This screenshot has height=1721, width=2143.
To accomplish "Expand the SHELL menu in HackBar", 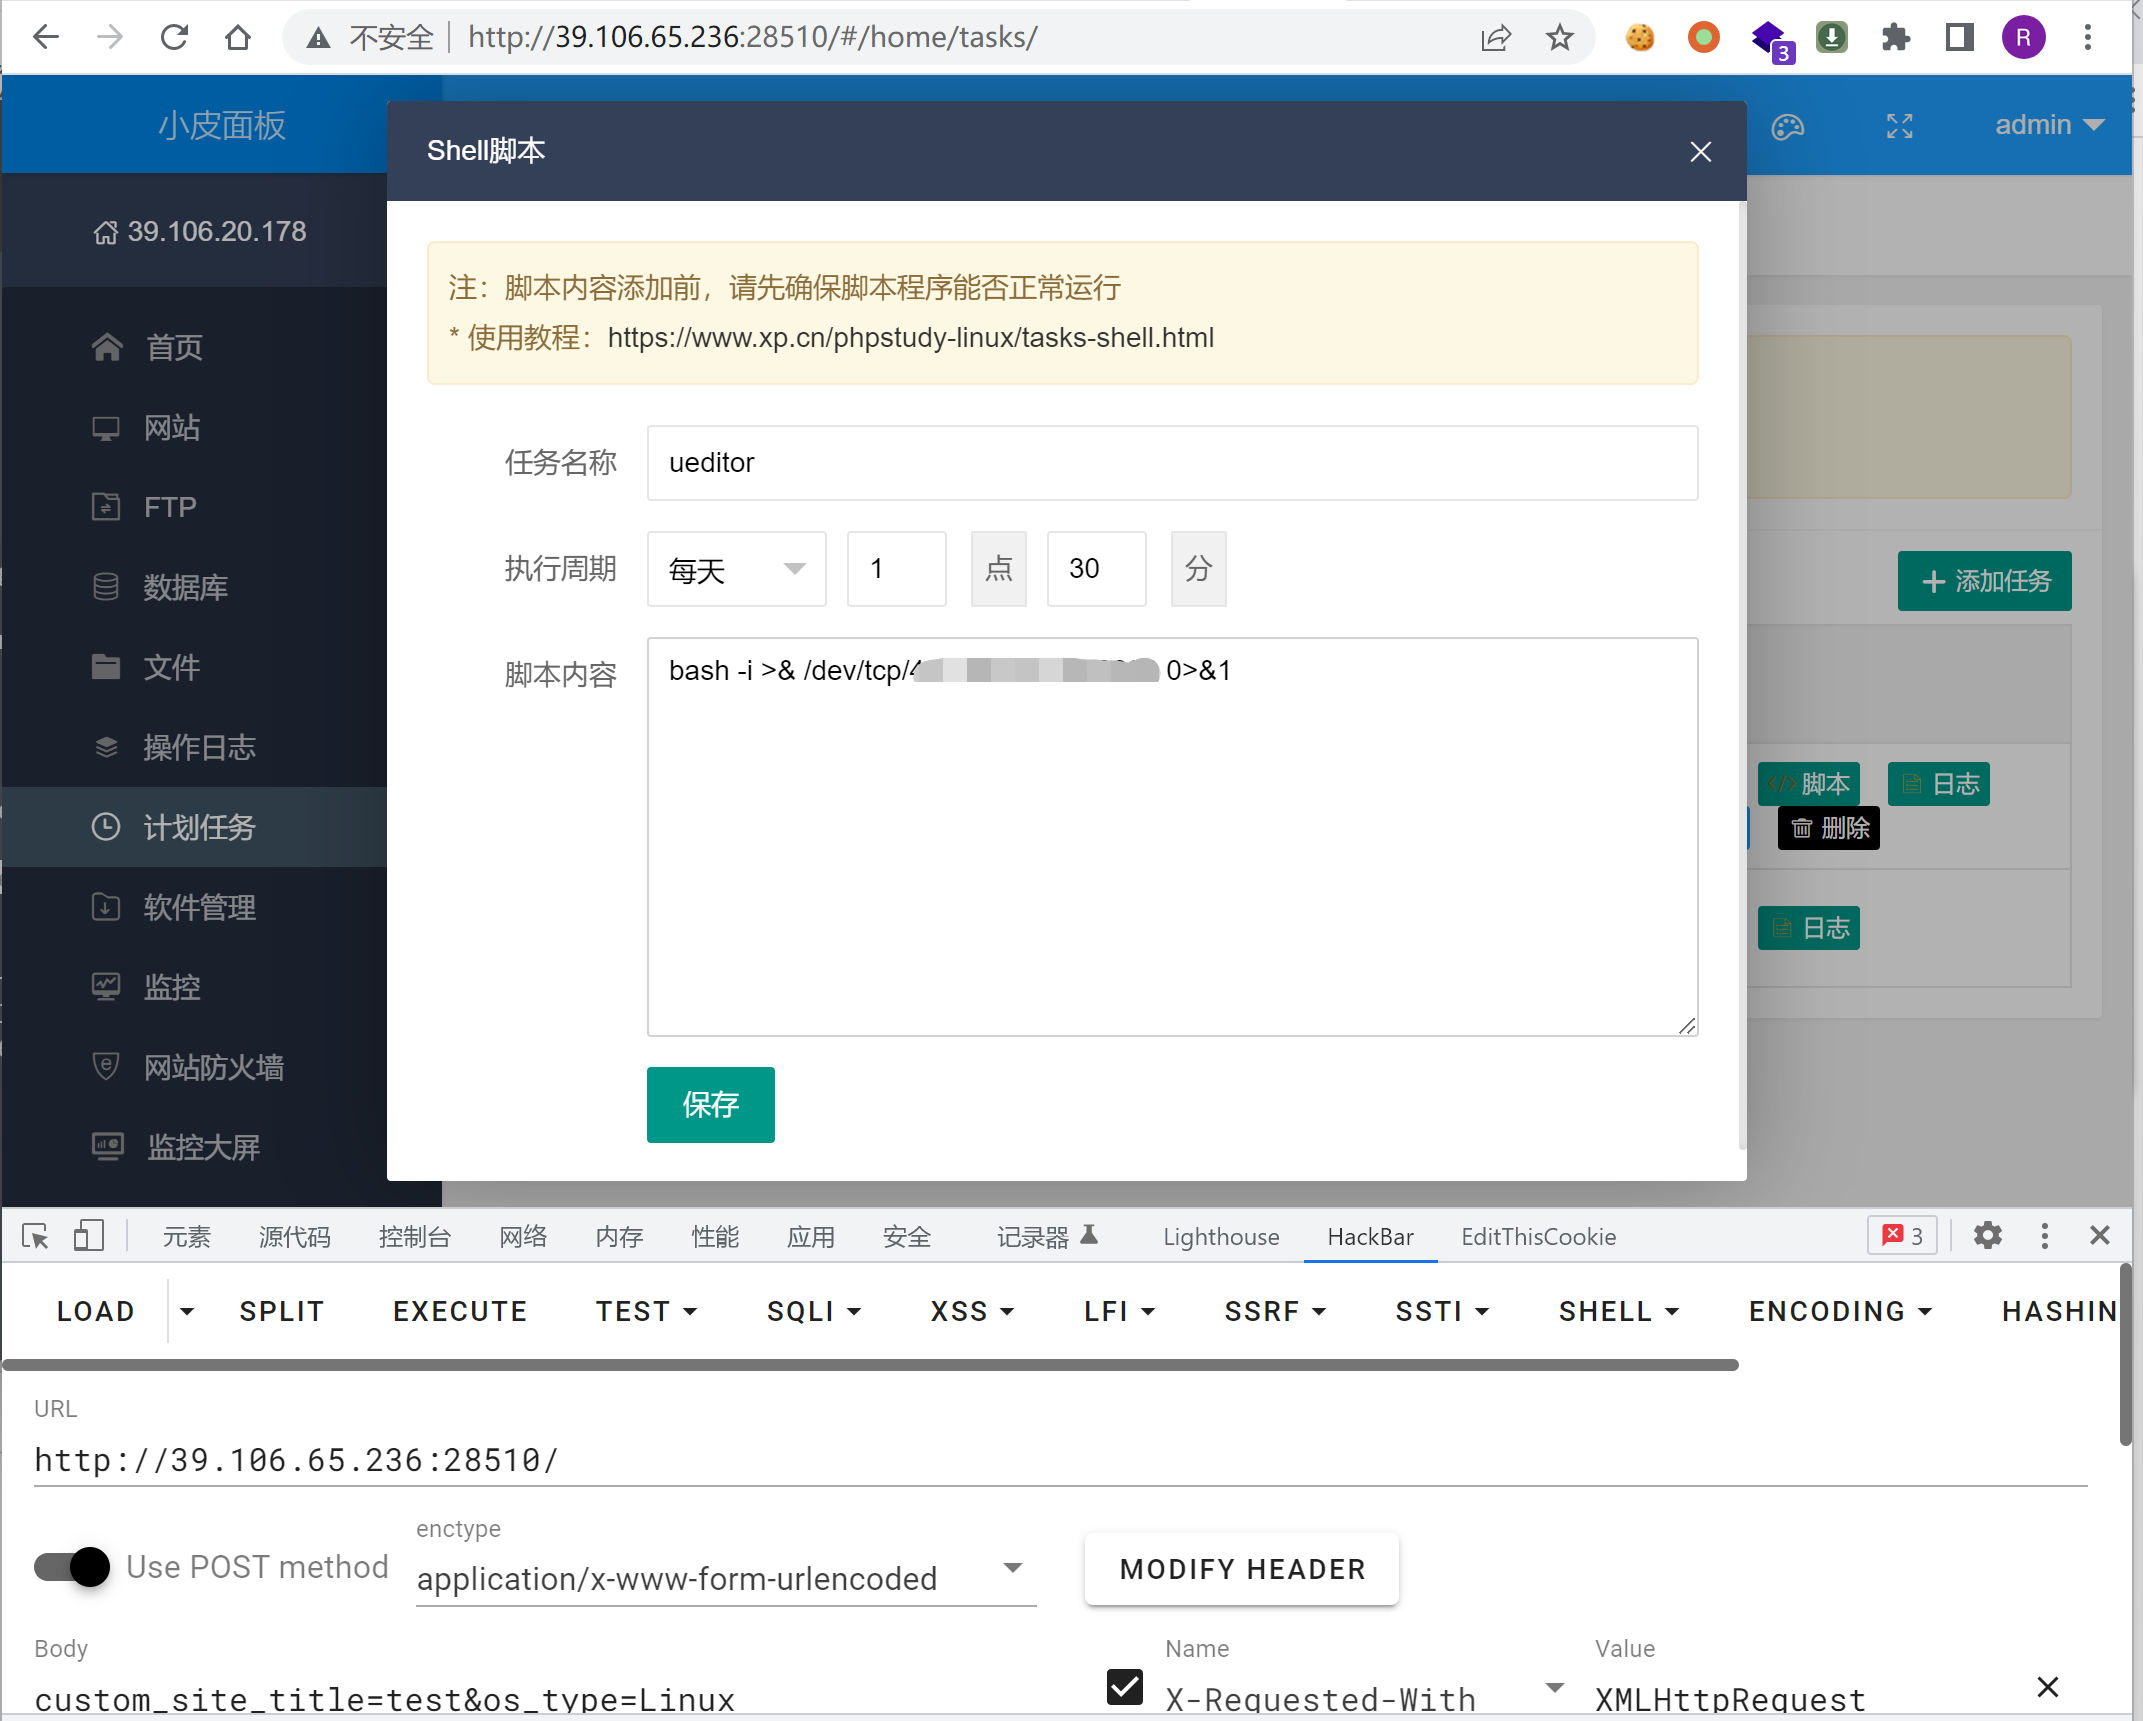I will tap(1618, 1311).
